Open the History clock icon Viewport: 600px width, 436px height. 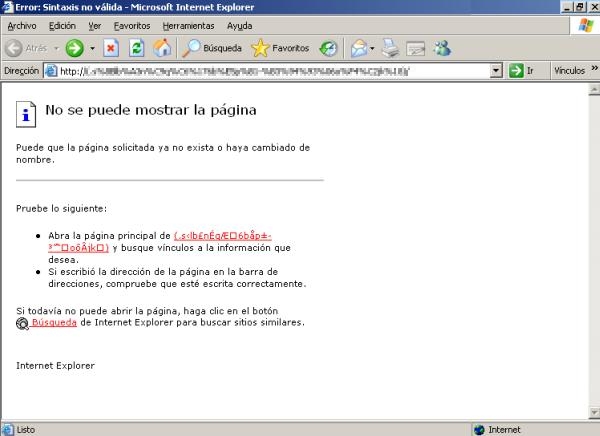pos(328,48)
